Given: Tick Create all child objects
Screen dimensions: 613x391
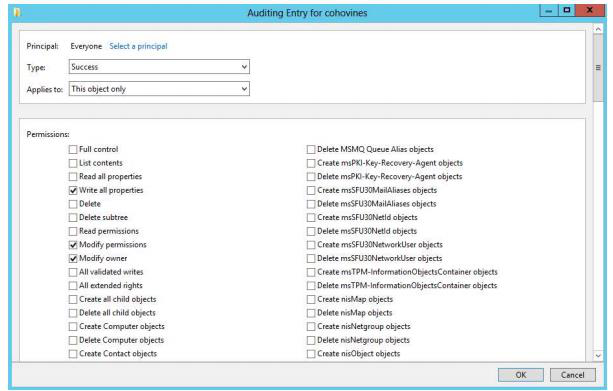Looking at the screenshot, I should click(x=73, y=300).
